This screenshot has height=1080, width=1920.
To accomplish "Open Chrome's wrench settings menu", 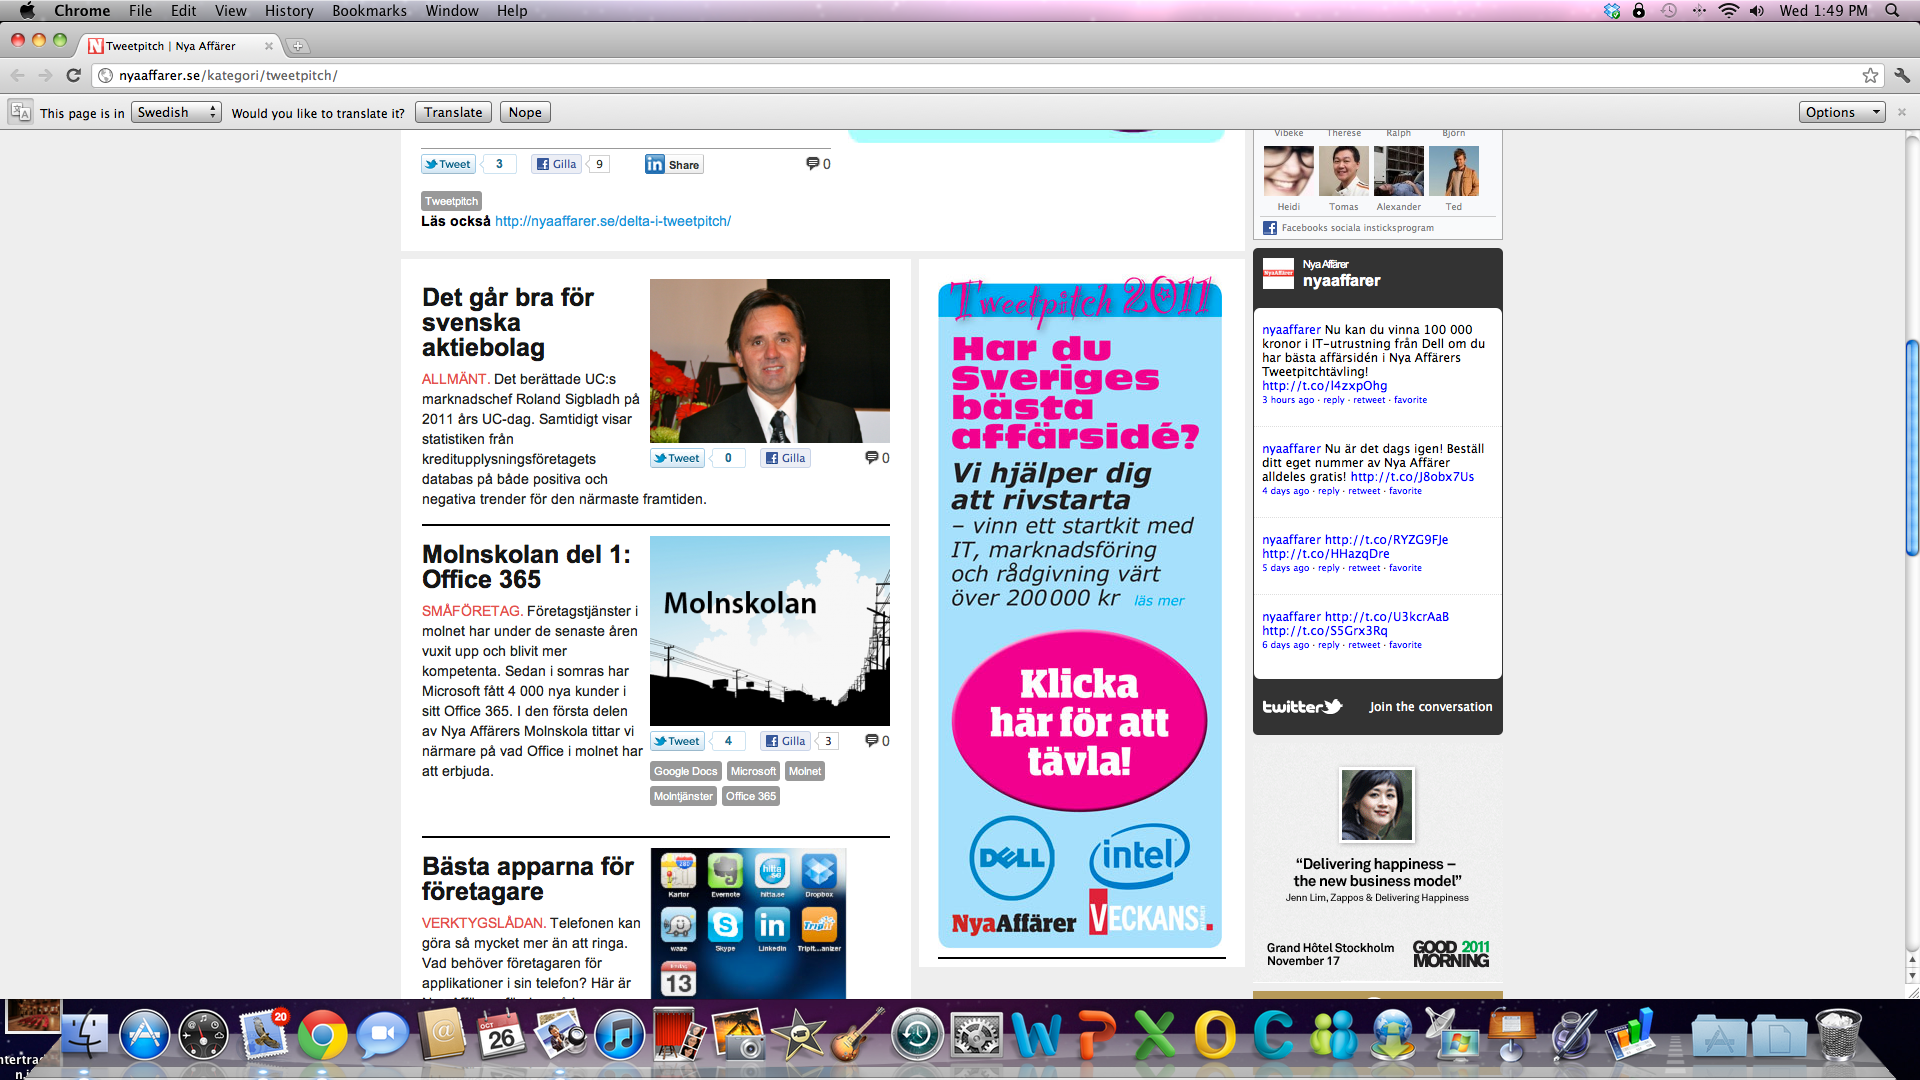I will [1902, 75].
